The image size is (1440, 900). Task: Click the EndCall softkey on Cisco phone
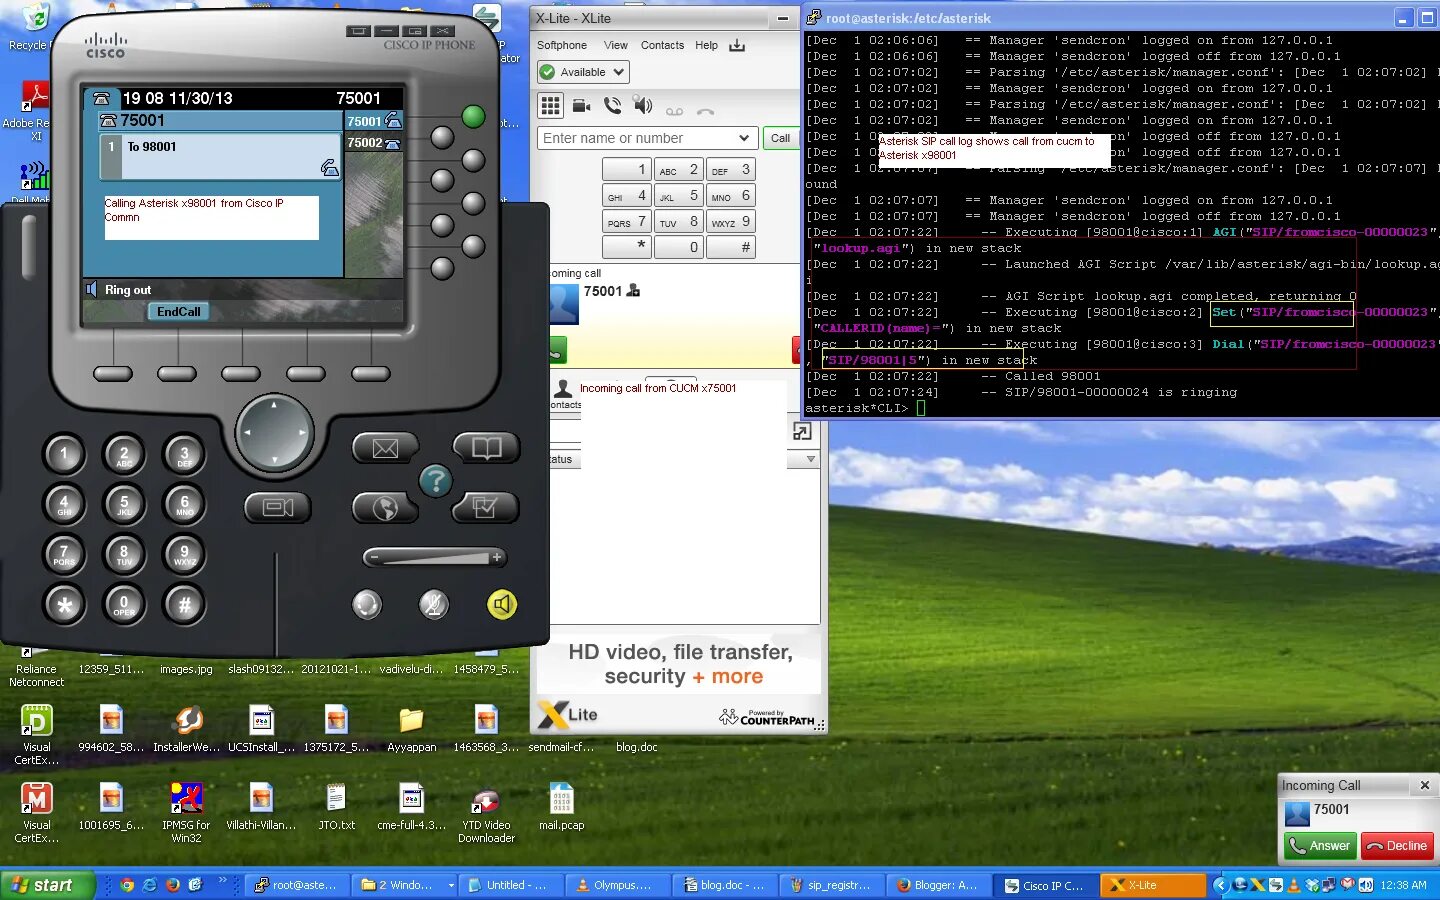pos(179,312)
